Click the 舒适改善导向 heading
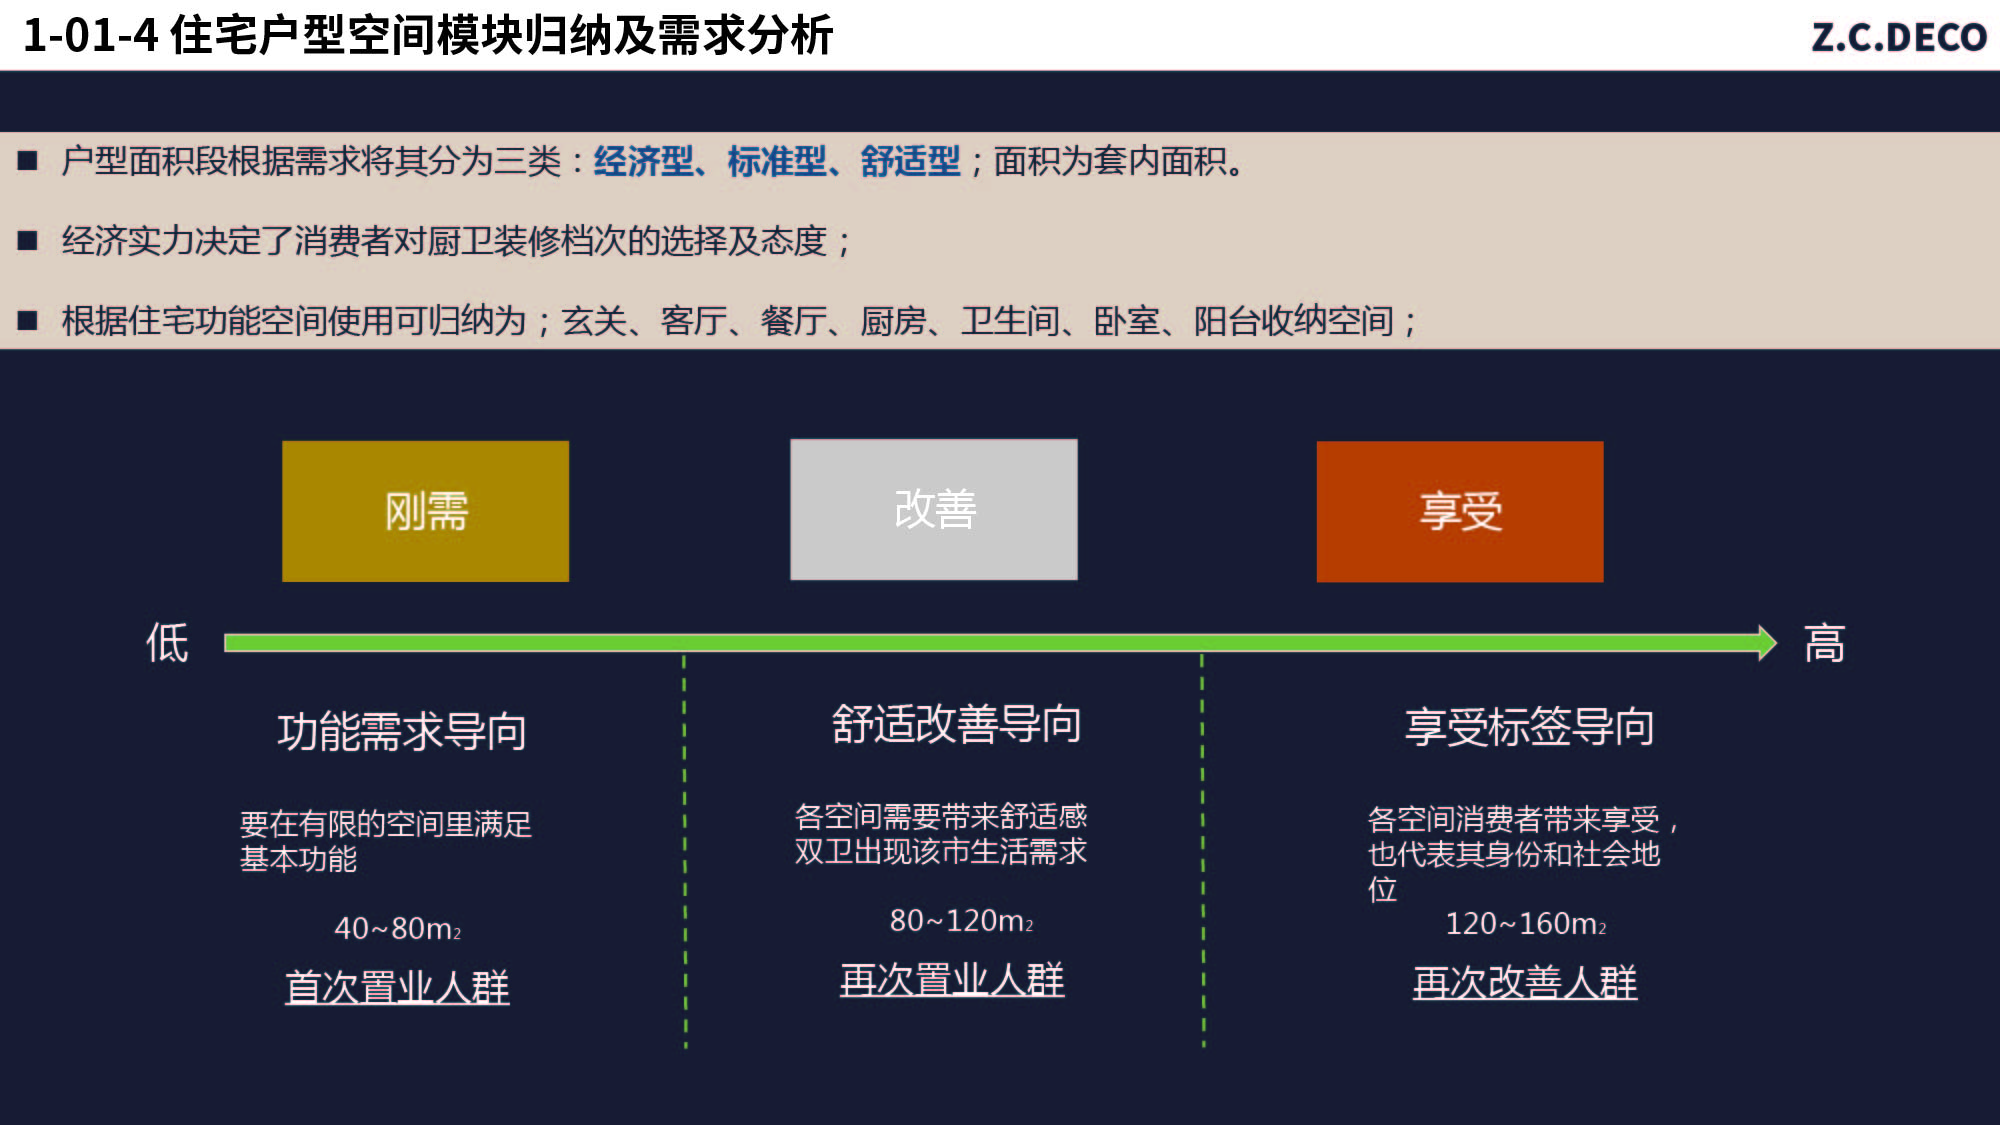 click(x=956, y=724)
